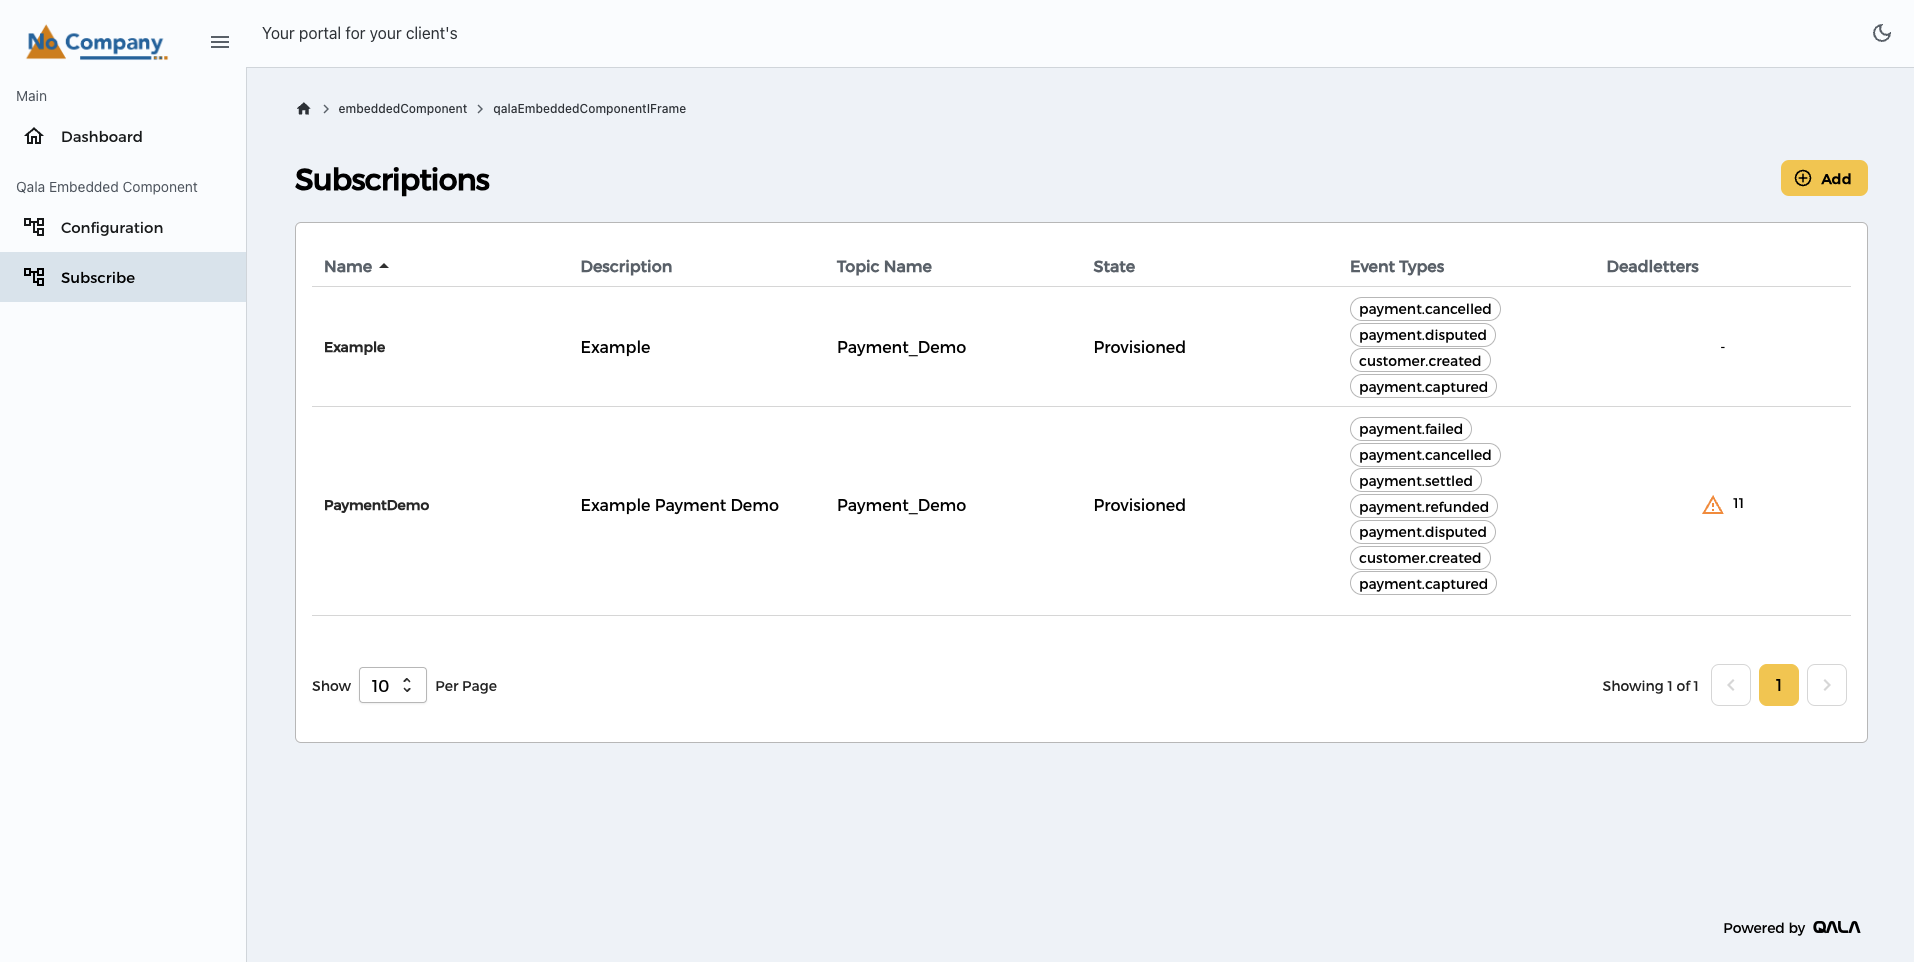The width and height of the screenshot is (1914, 962).
Task: Click payment.captured tag in Example row
Action: (x=1423, y=387)
